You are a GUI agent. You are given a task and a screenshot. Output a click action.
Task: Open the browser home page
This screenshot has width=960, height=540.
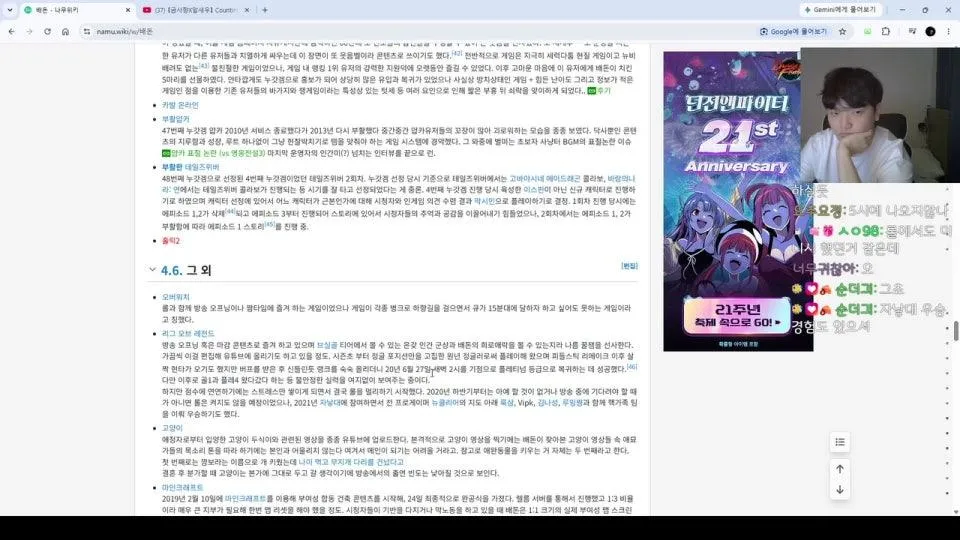click(65, 31)
